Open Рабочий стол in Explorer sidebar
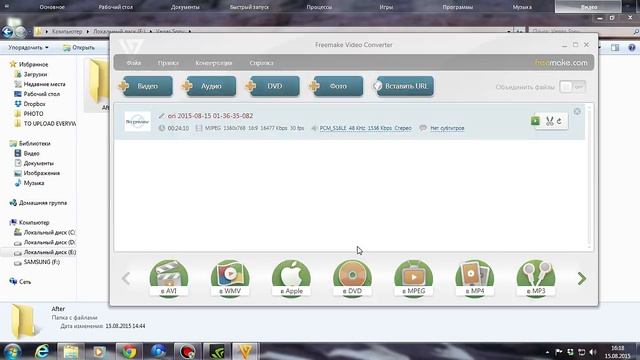 point(37,94)
